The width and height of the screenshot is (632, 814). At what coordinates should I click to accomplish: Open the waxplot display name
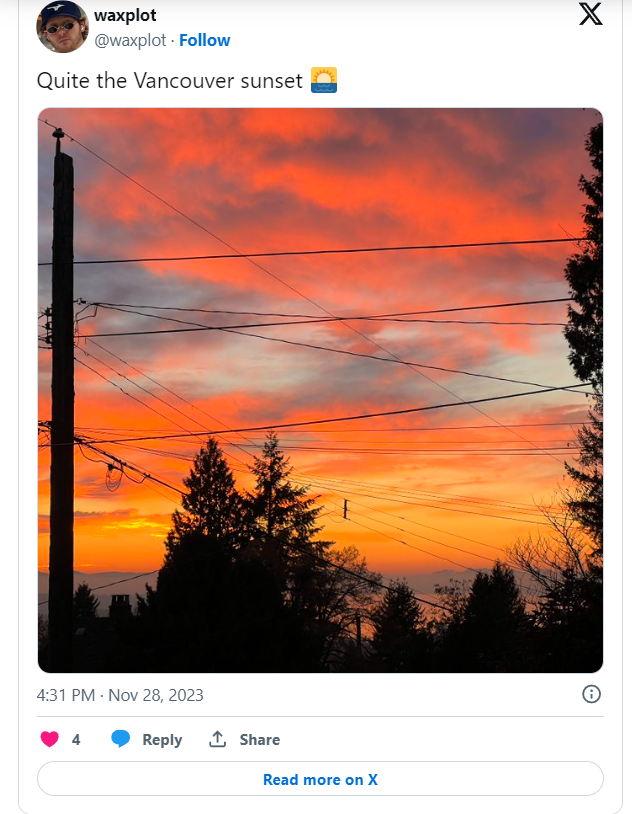click(125, 15)
